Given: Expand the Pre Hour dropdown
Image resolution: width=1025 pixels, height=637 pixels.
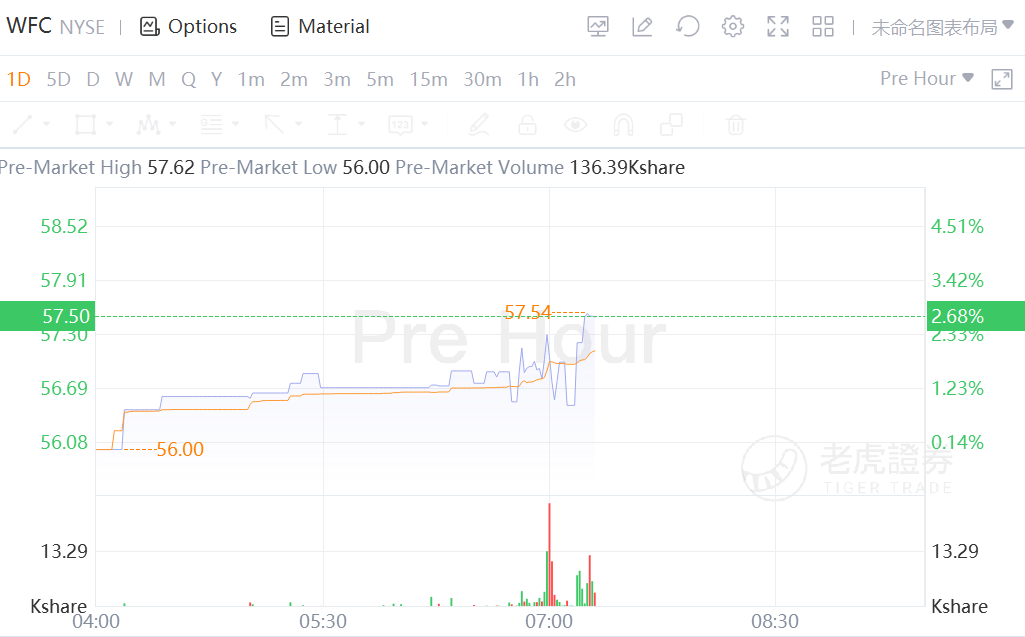Looking at the screenshot, I should [x=926, y=79].
